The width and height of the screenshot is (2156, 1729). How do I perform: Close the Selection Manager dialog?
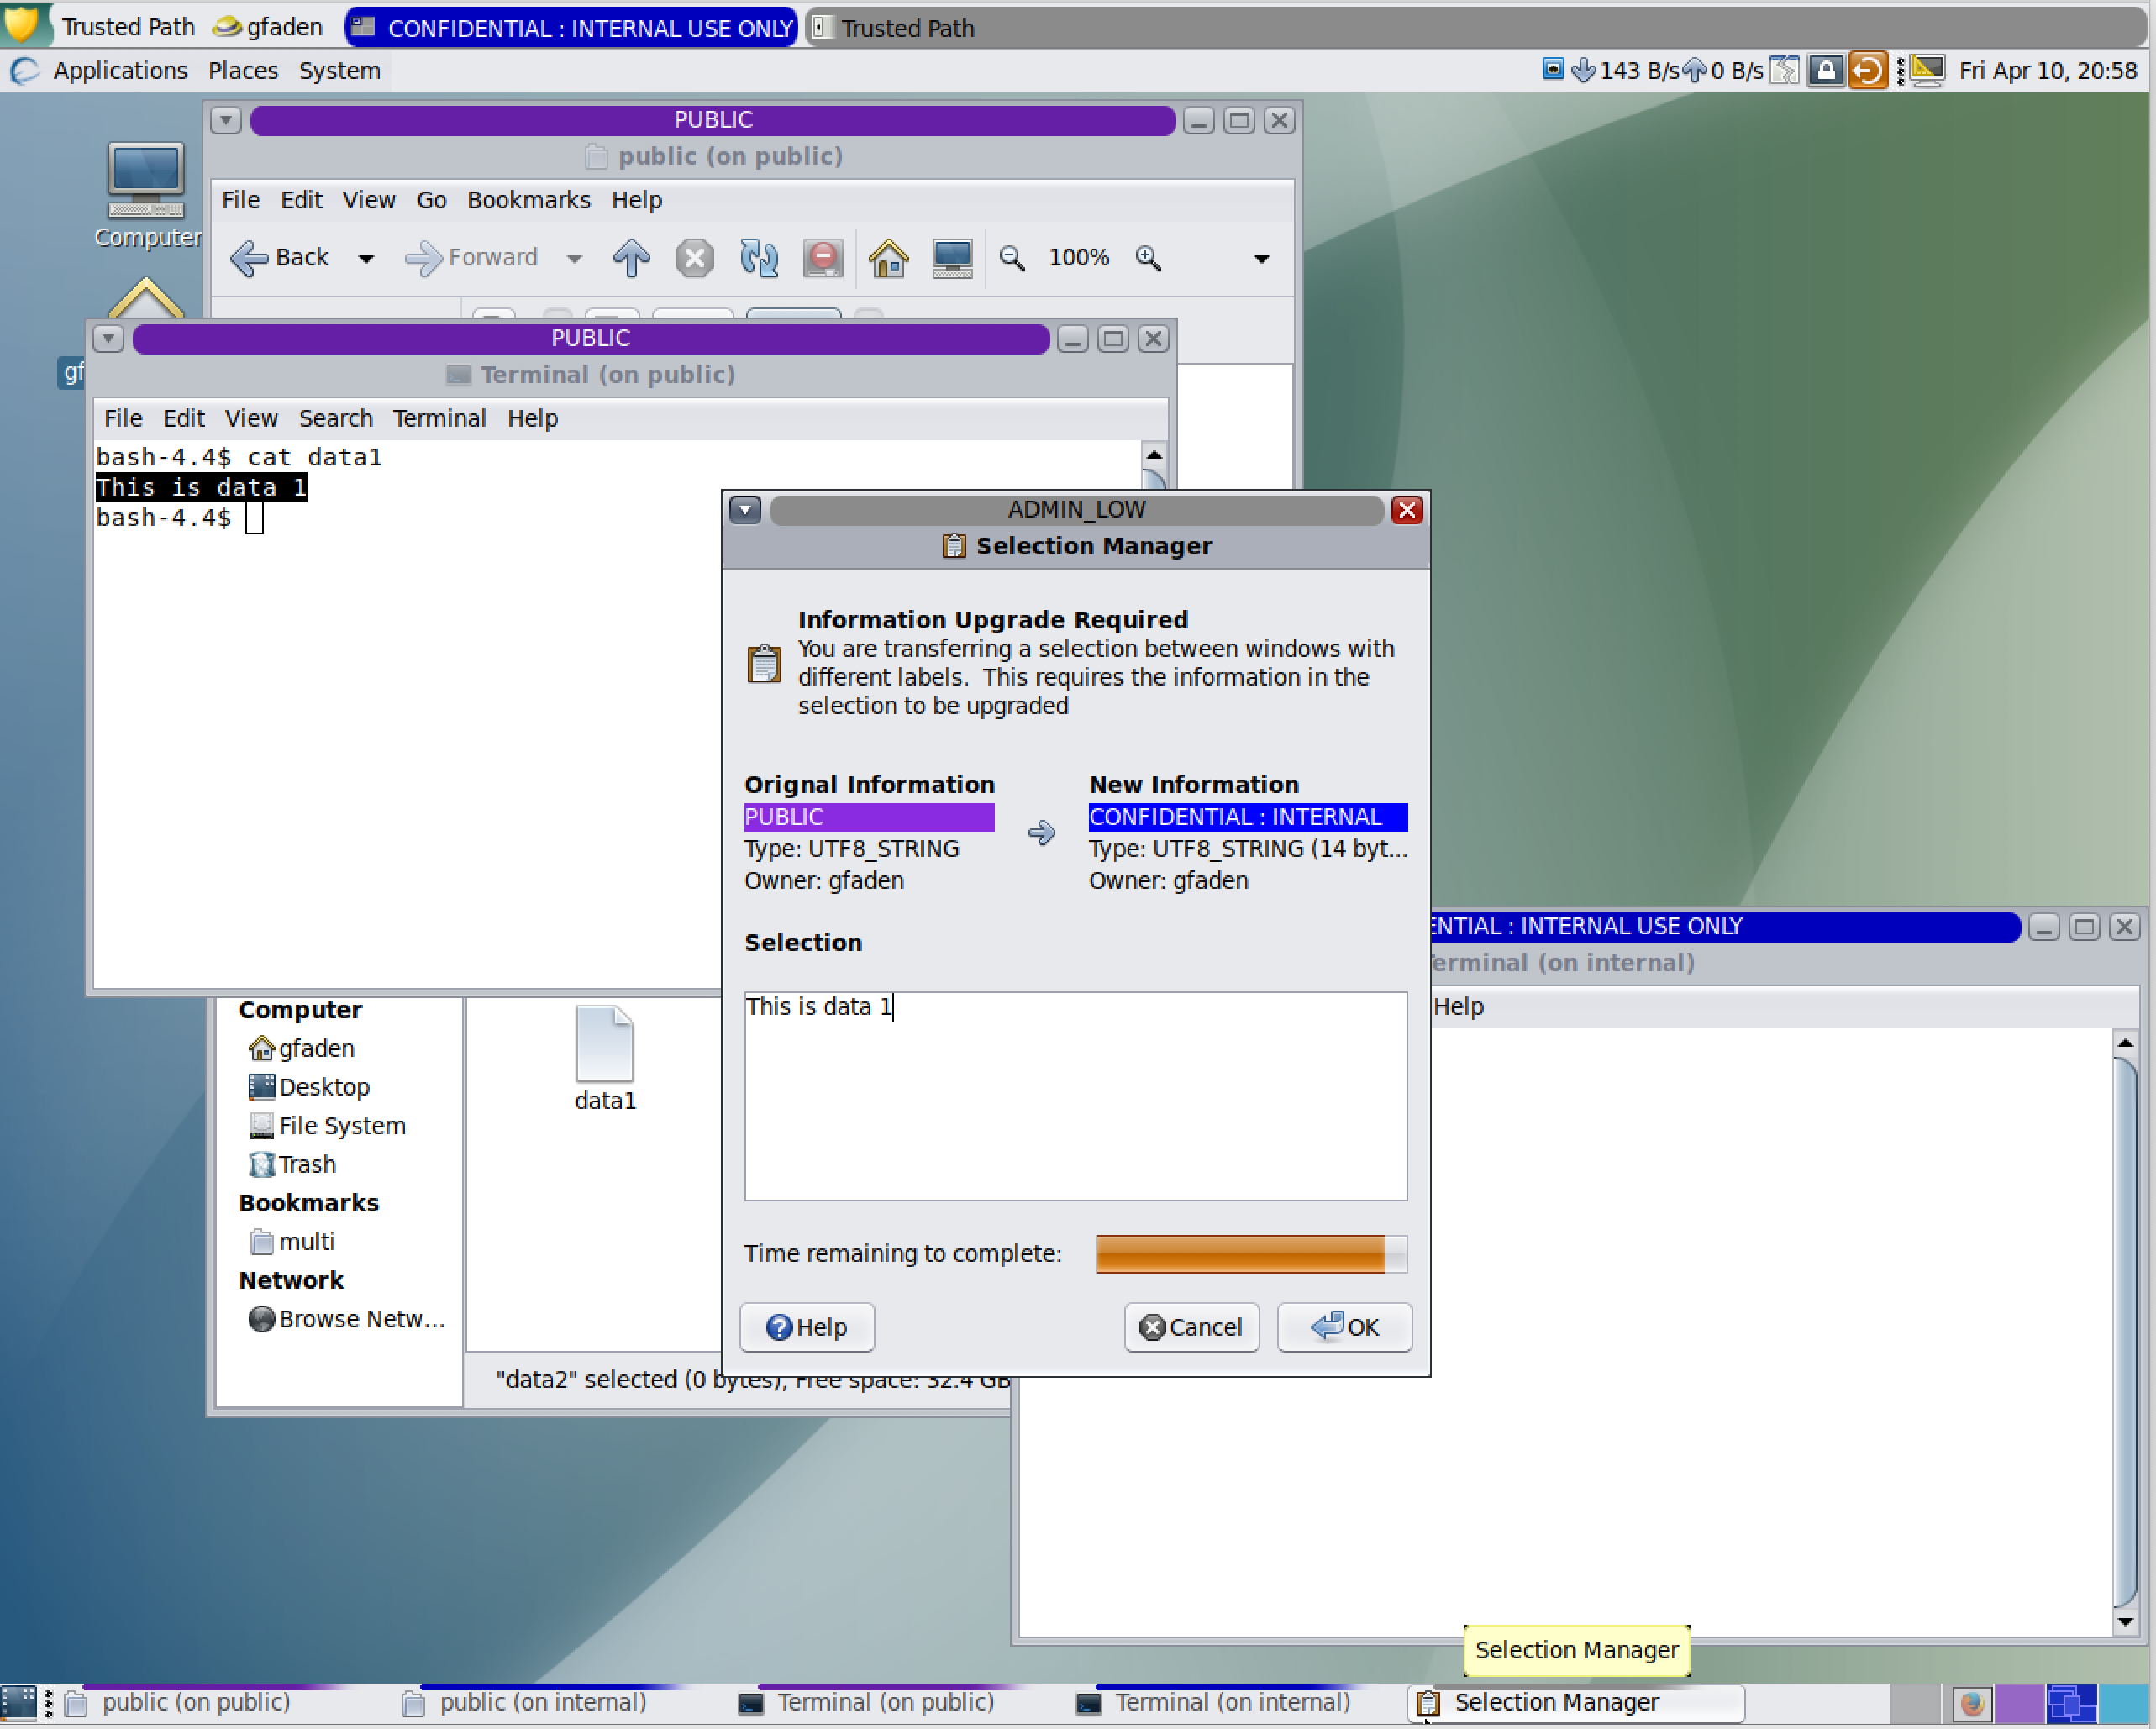pos(1406,510)
